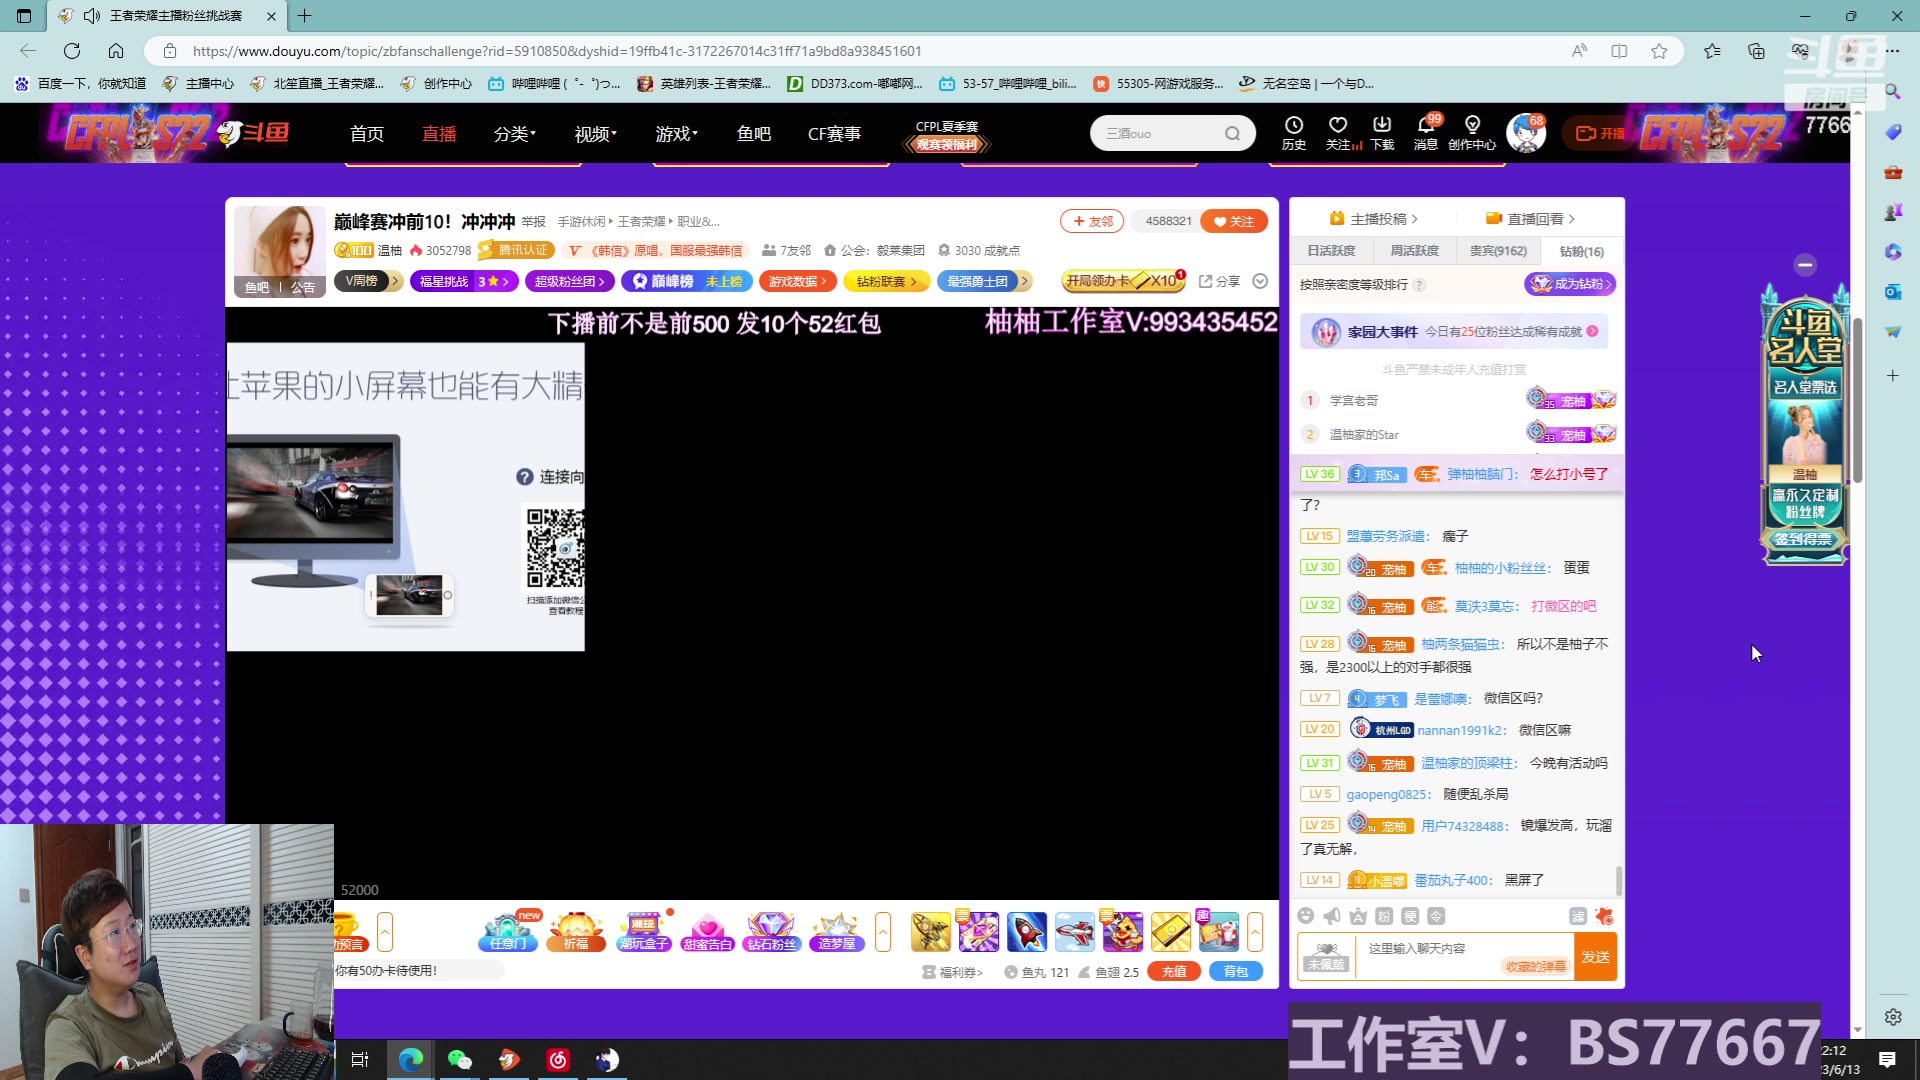Open 直播回看 chevron link
This screenshot has height=1080, width=1920.
click(x=1531, y=219)
